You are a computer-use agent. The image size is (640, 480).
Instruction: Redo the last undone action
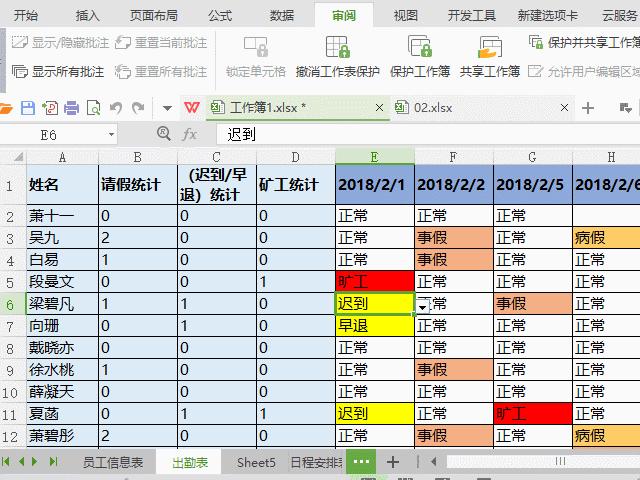(x=138, y=108)
